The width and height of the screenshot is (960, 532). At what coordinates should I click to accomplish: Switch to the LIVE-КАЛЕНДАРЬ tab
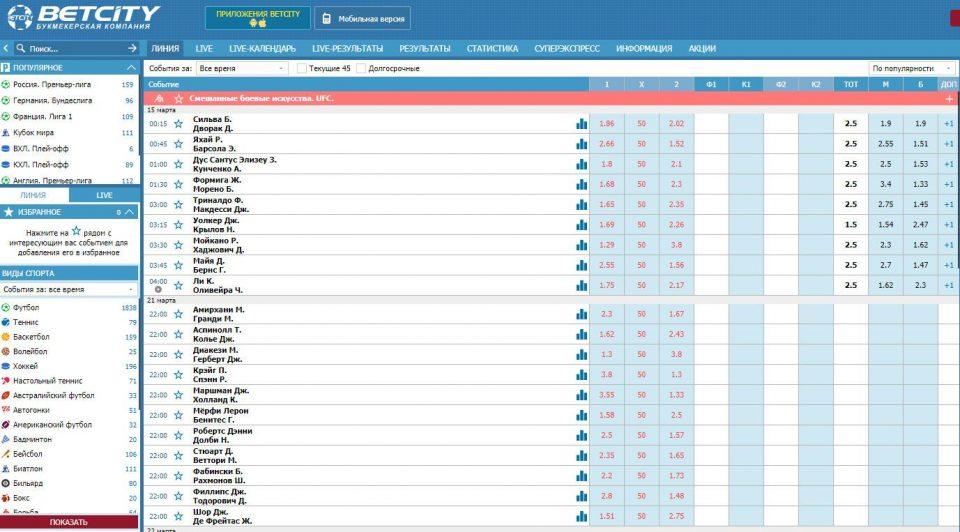point(262,48)
